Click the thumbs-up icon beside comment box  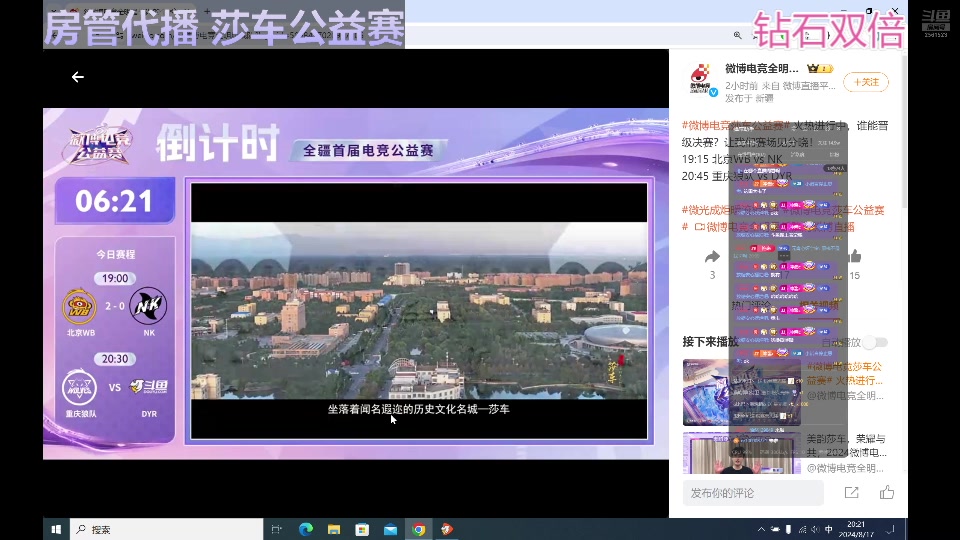(887, 492)
